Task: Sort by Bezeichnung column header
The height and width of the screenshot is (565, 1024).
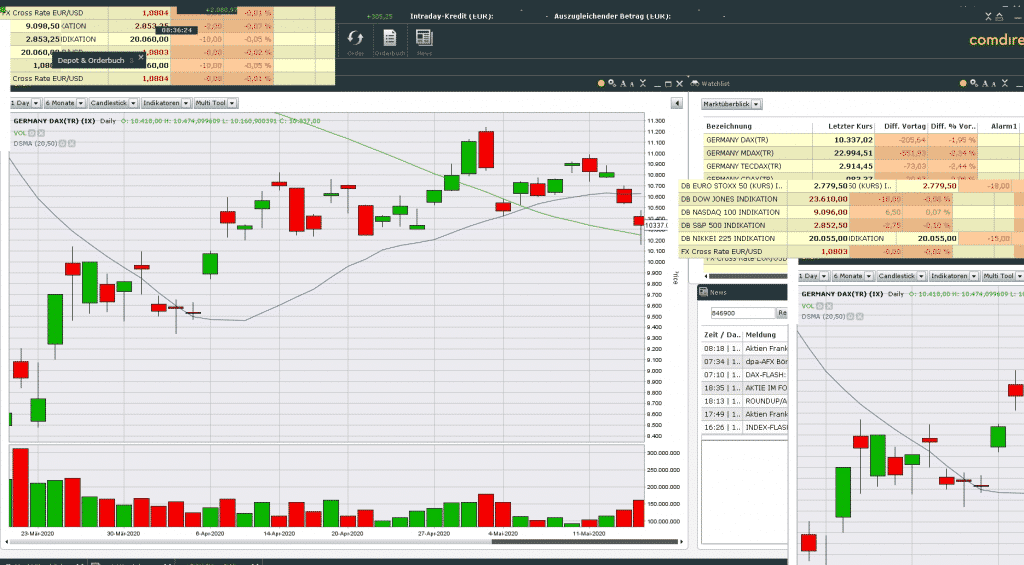Action: pos(729,126)
